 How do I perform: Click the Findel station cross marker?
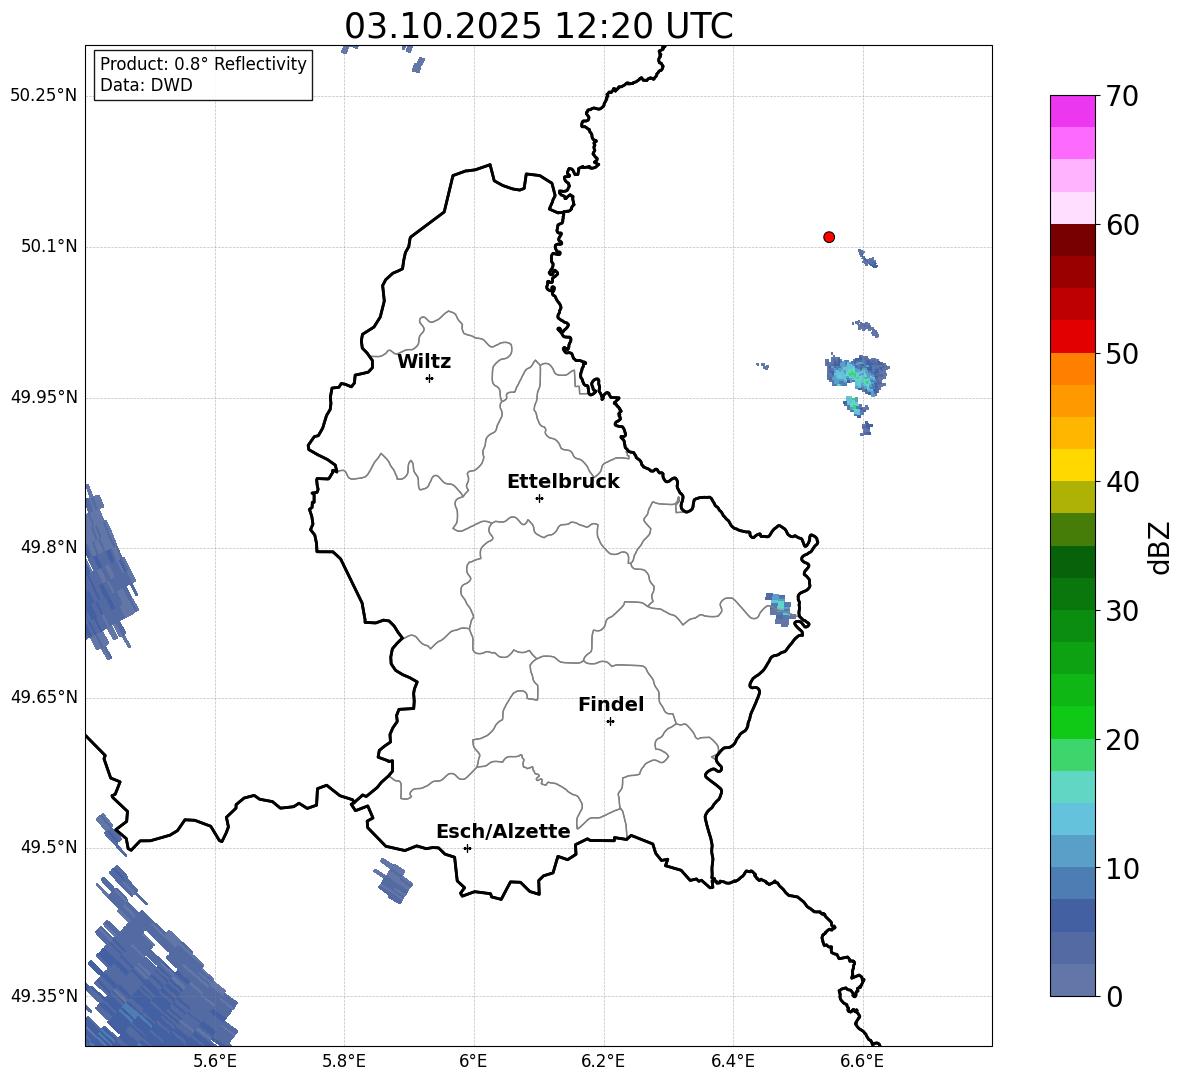click(x=610, y=722)
